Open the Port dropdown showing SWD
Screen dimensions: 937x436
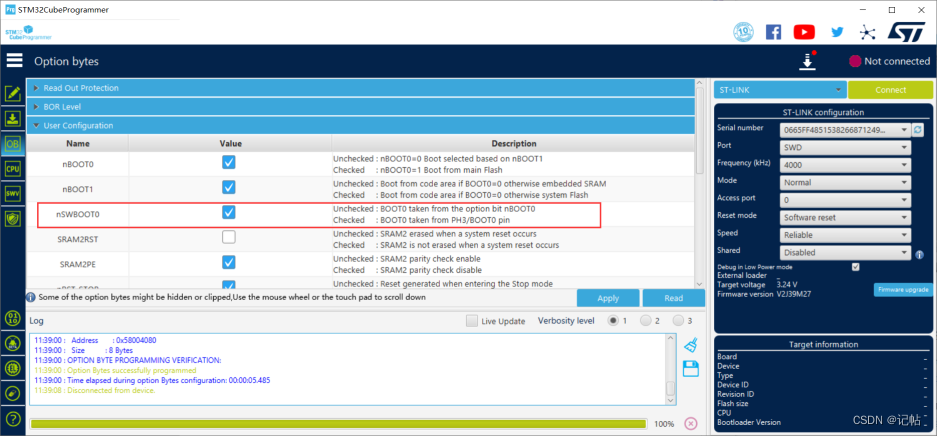click(x=845, y=147)
